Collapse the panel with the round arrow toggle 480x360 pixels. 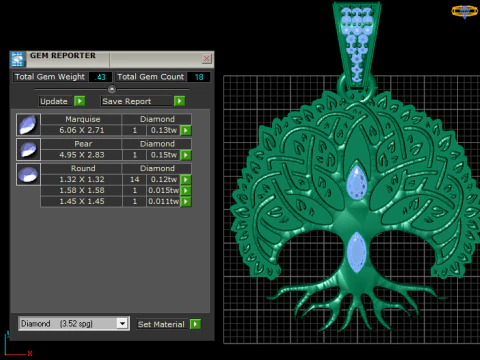coord(112,89)
